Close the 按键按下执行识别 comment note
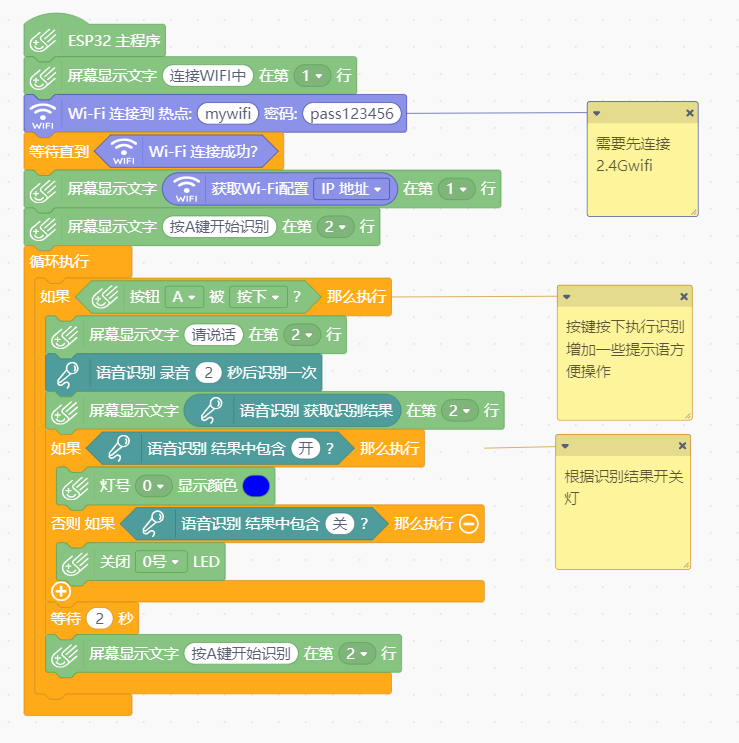 point(684,297)
